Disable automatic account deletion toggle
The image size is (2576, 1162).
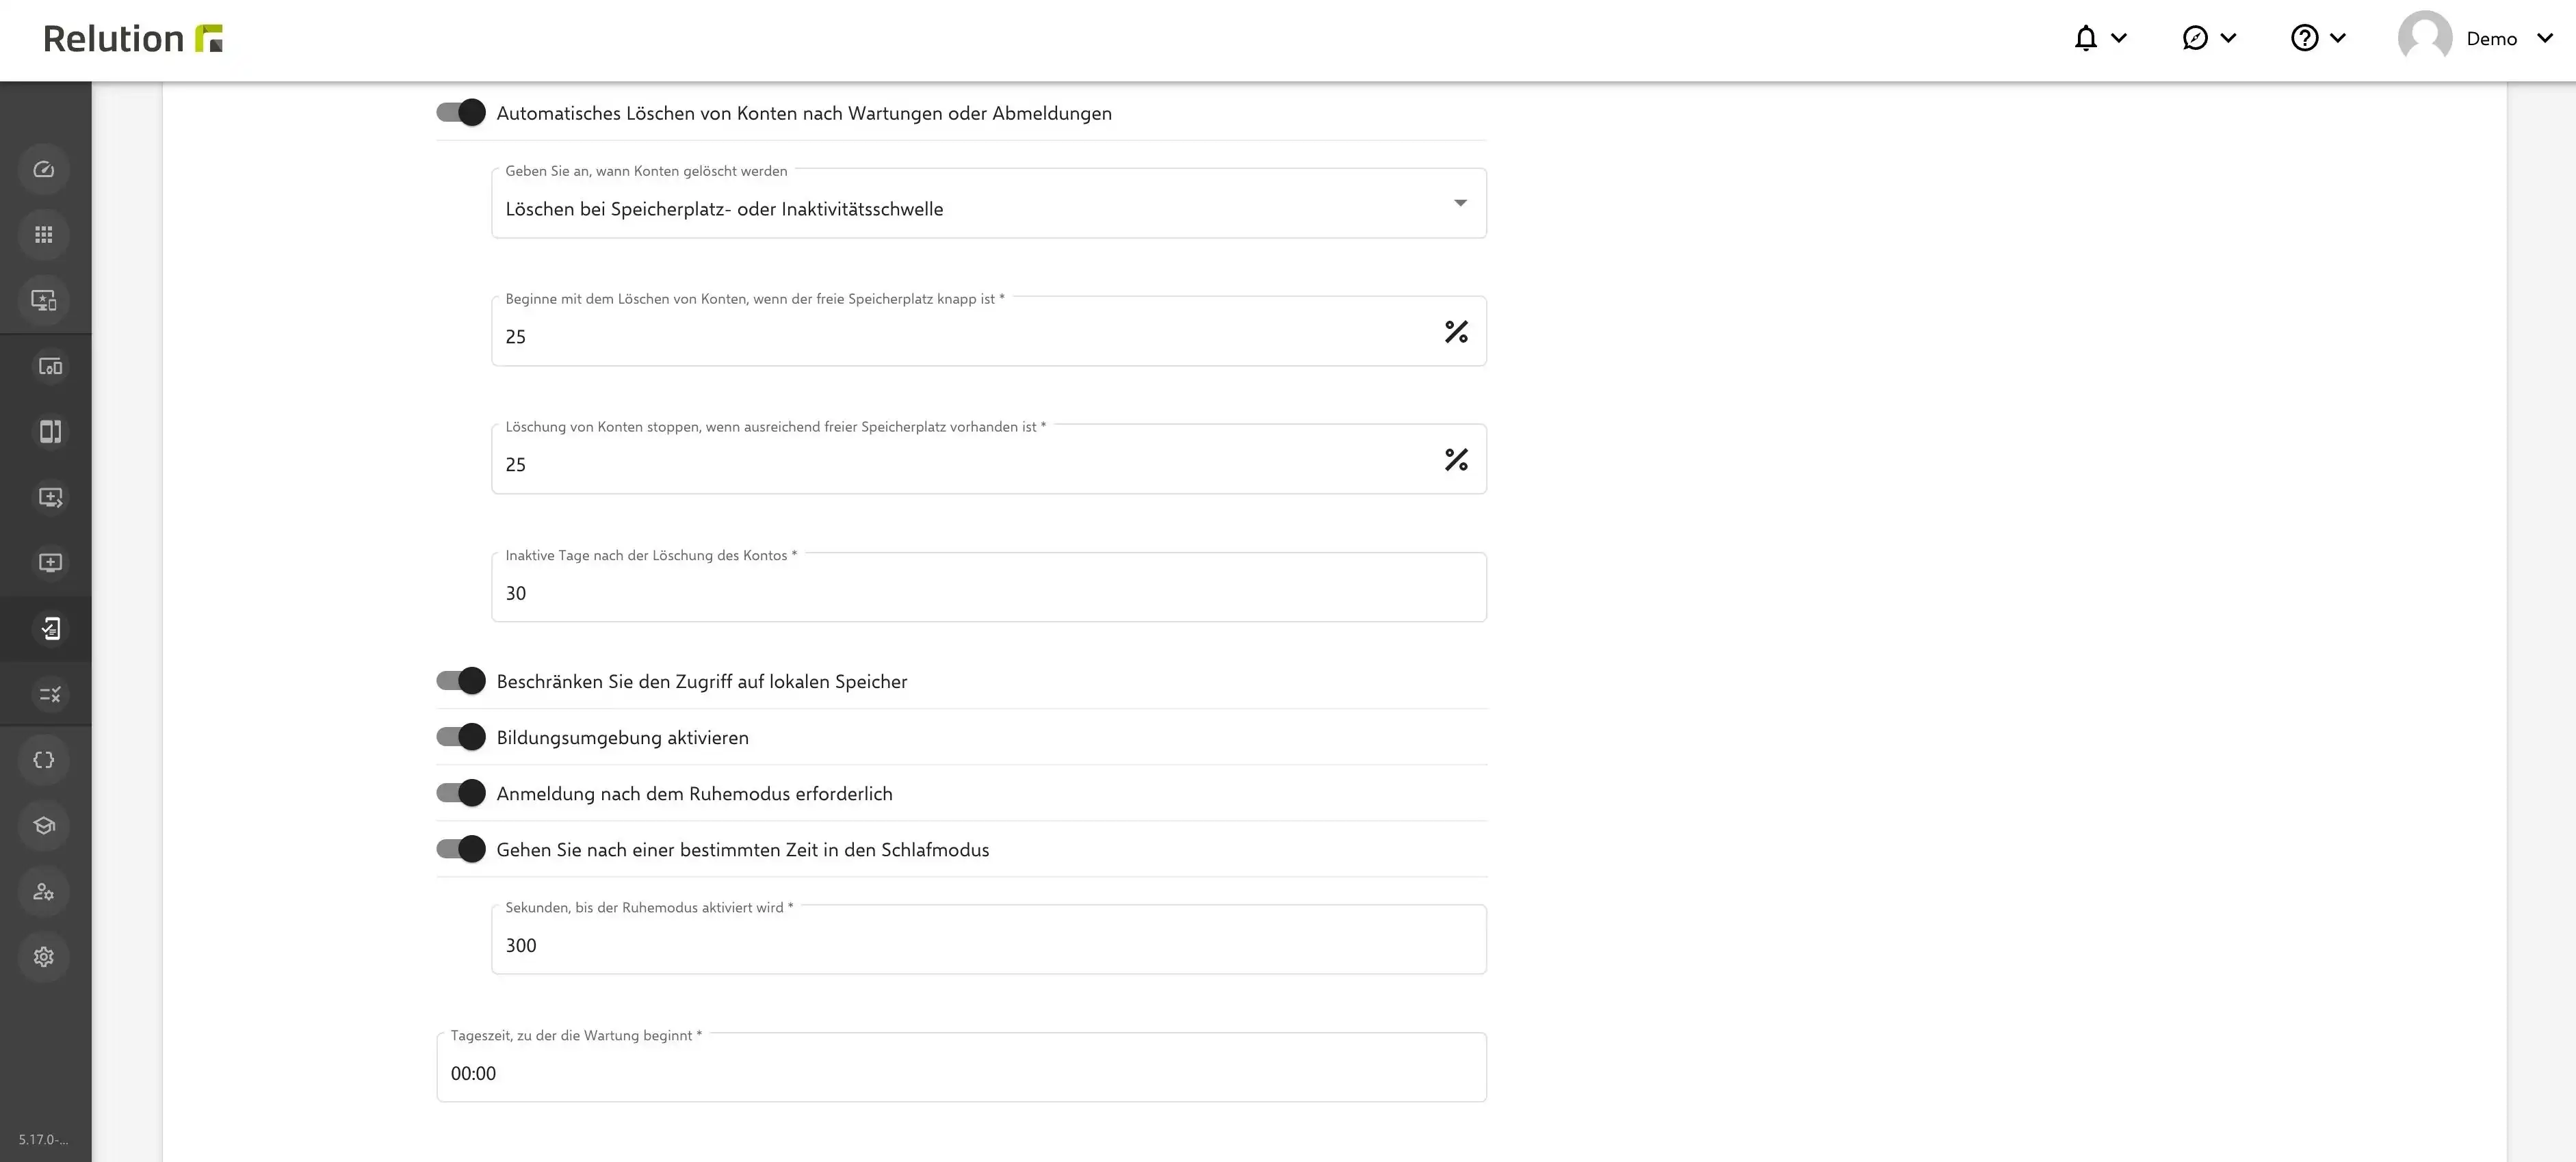461,113
